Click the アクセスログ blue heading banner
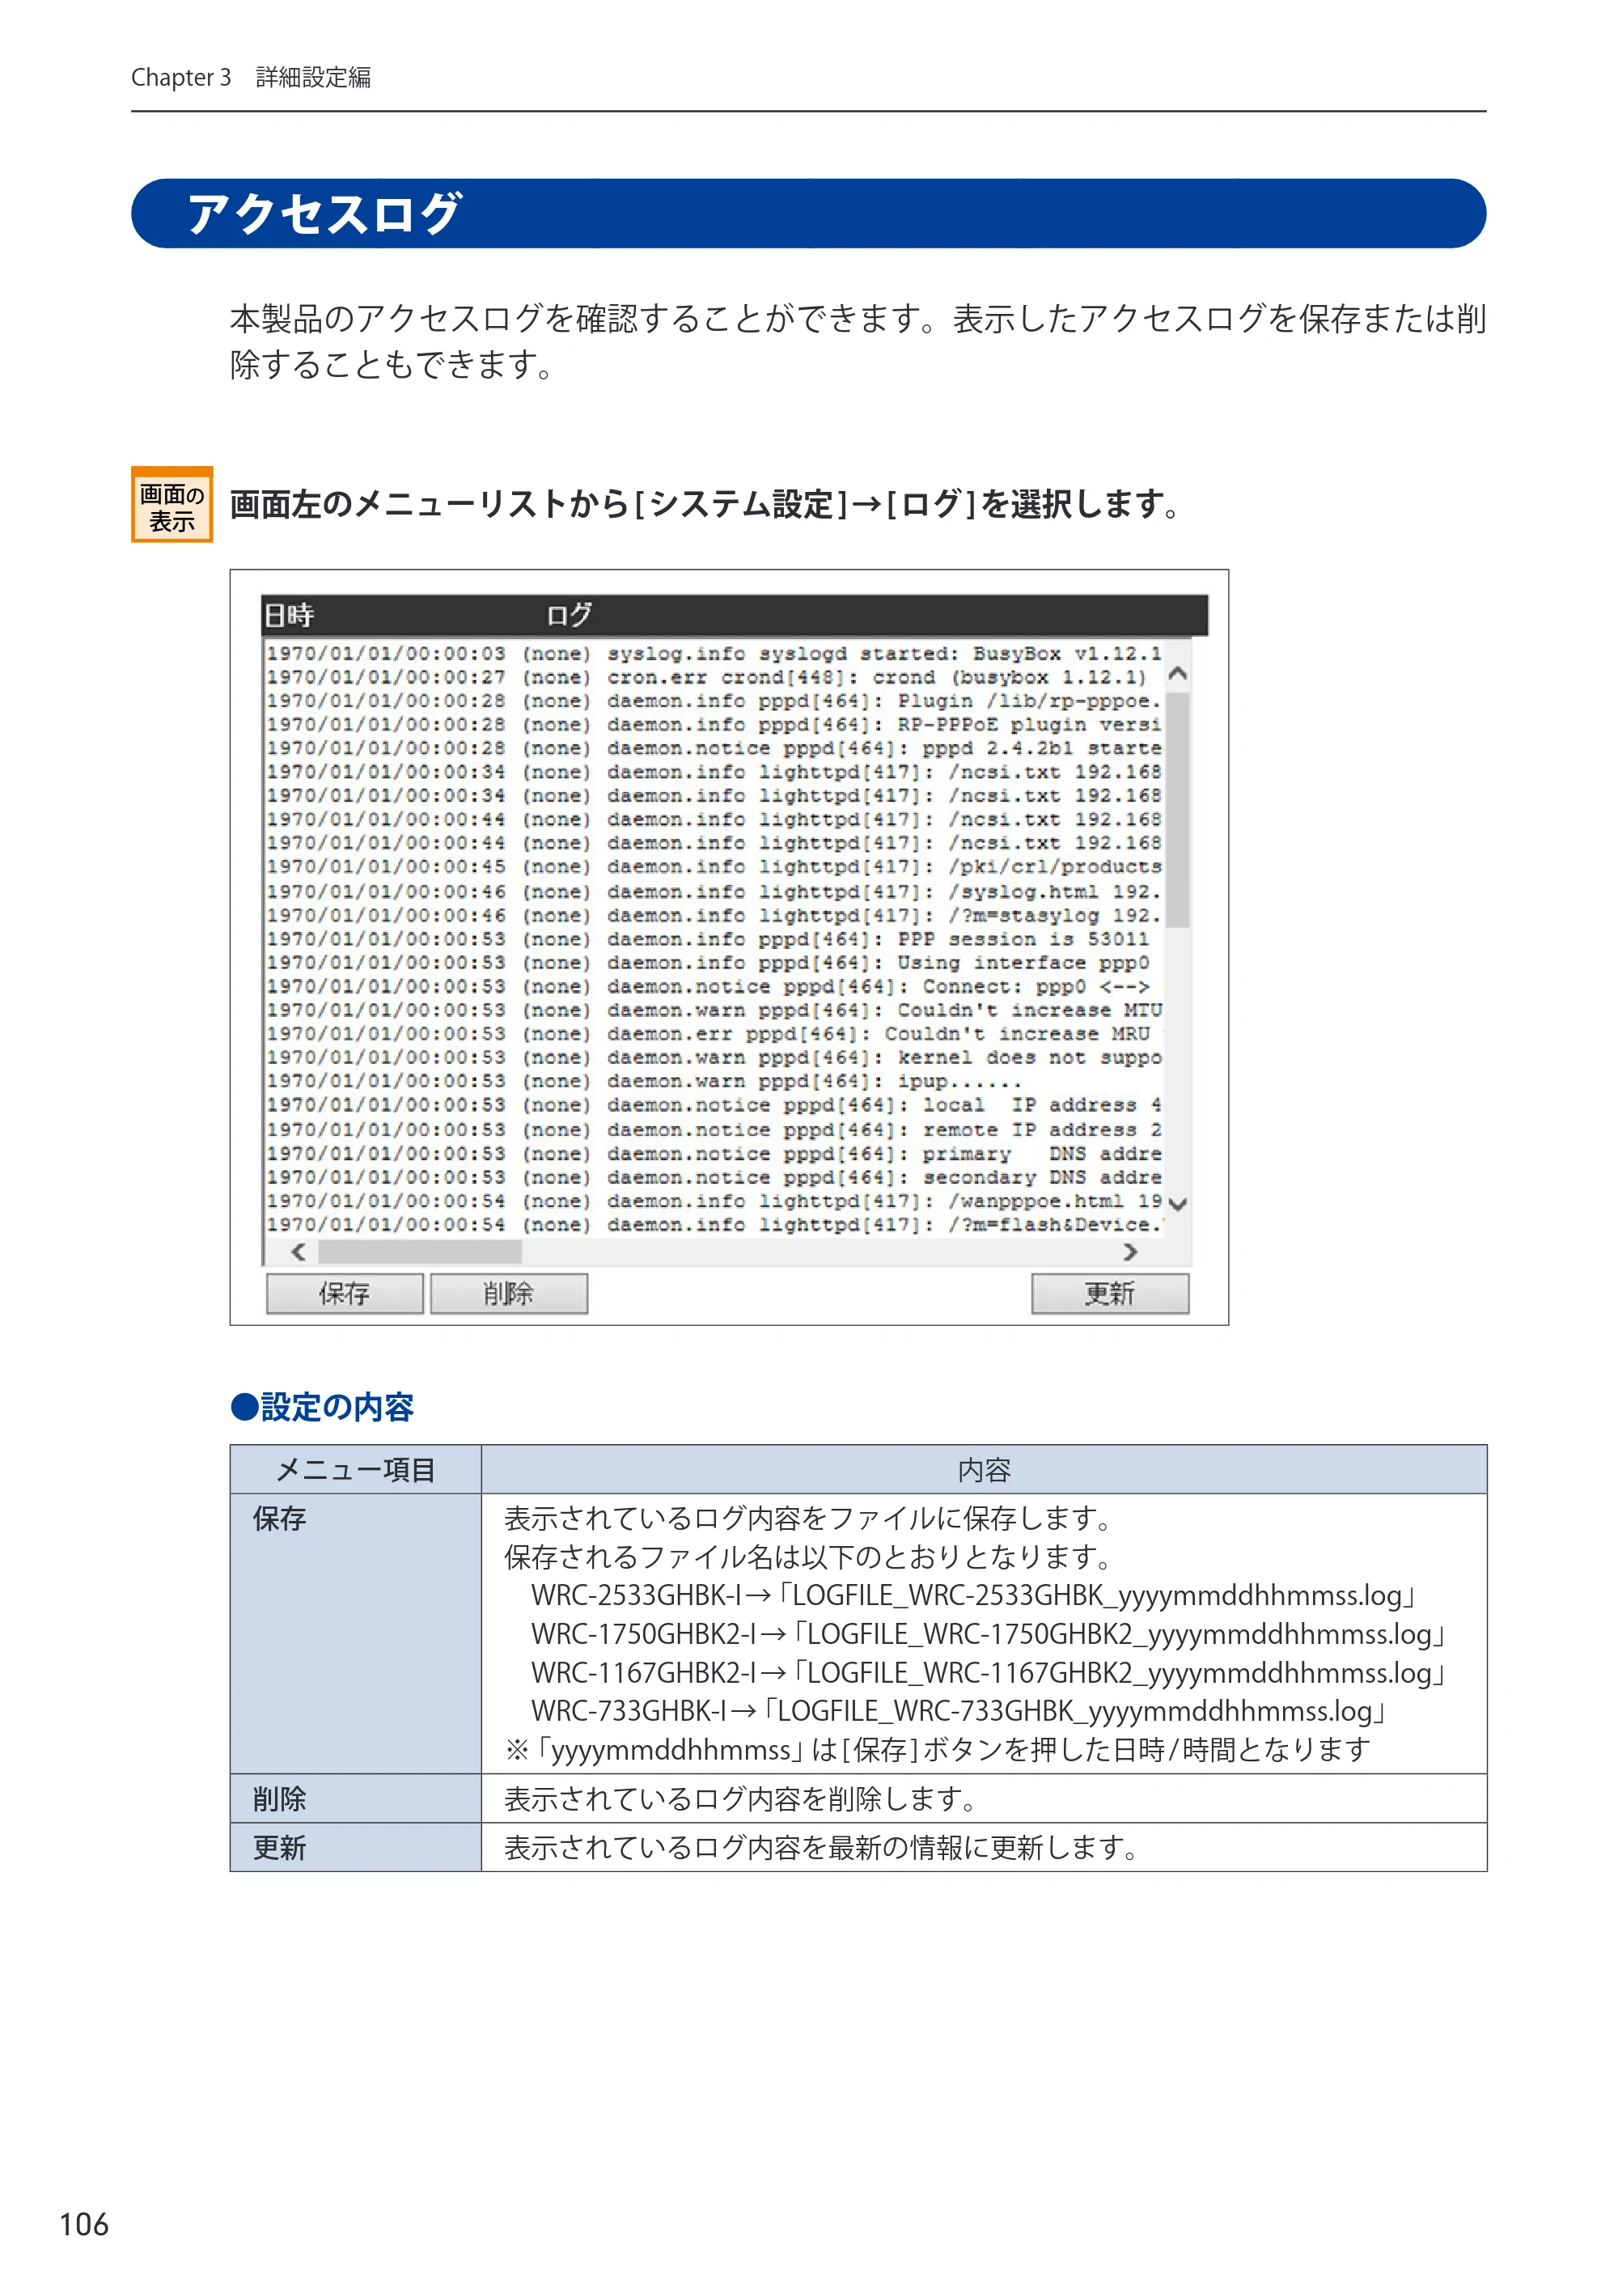The width and height of the screenshot is (1618, 2296). (x=808, y=213)
